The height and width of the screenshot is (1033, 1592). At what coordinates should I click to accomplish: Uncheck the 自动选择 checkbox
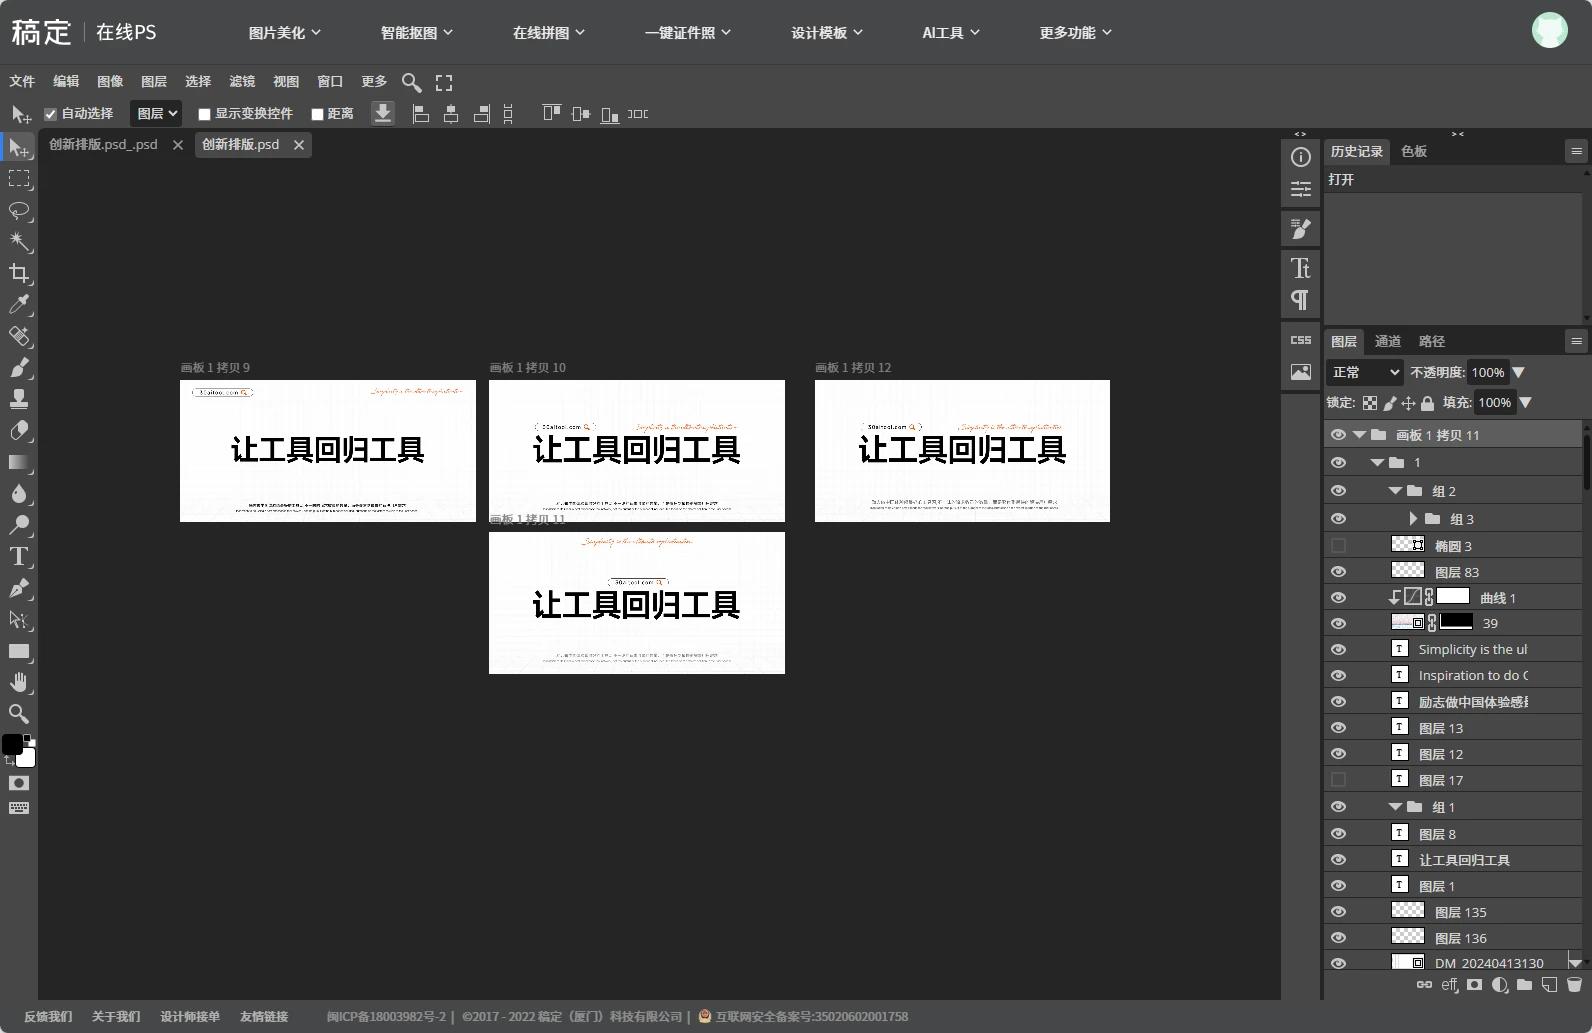tap(51, 114)
